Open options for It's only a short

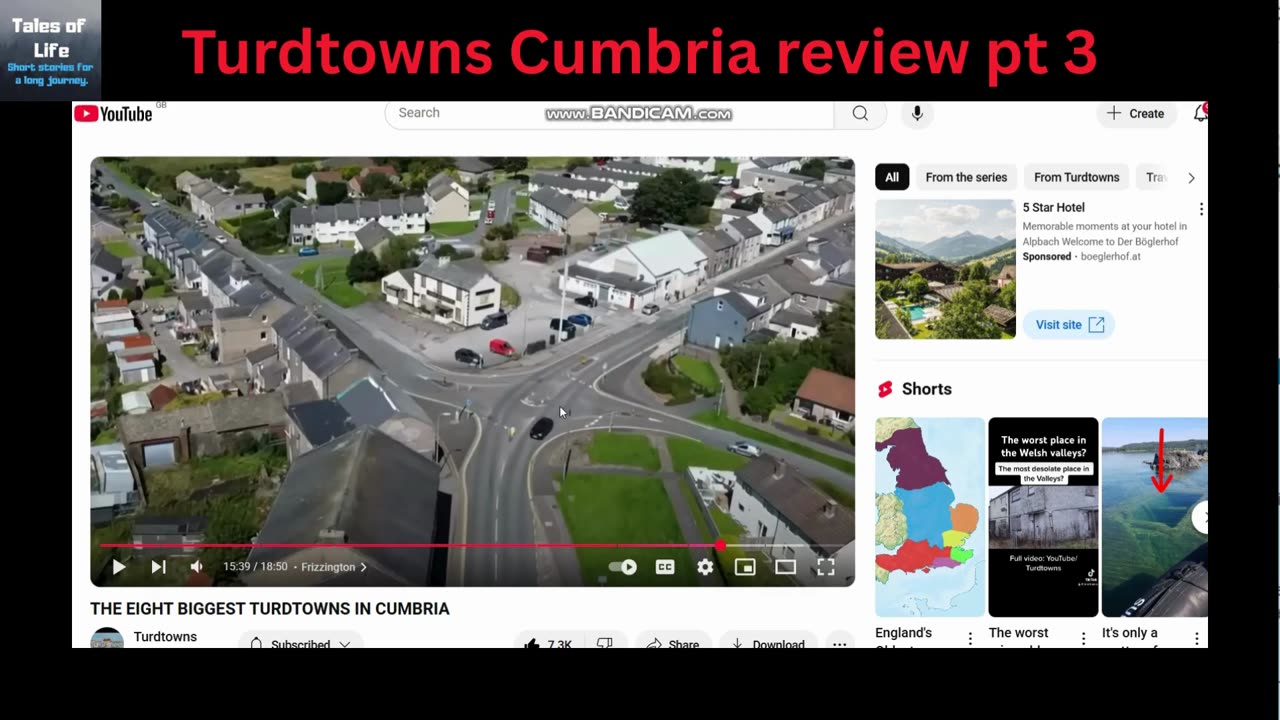point(1196,638)
